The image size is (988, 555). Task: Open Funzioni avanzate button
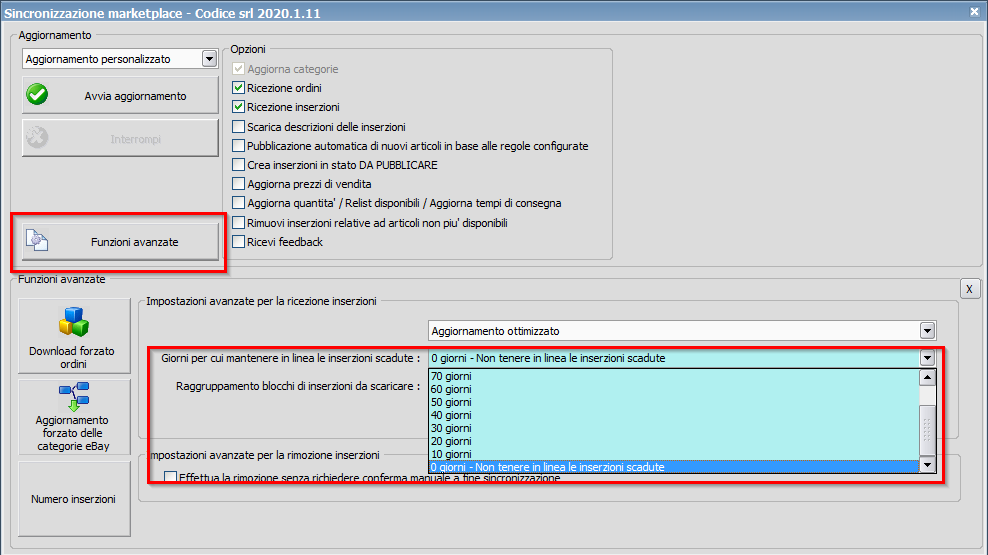tap(120, 242)
